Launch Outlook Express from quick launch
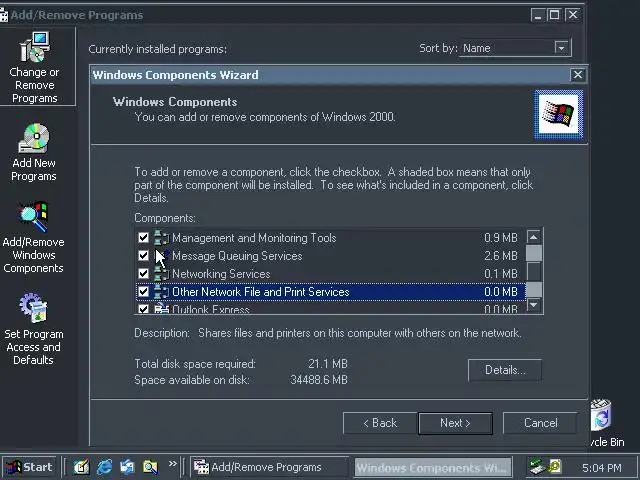 pyautogui.click(x=127, y=467)
